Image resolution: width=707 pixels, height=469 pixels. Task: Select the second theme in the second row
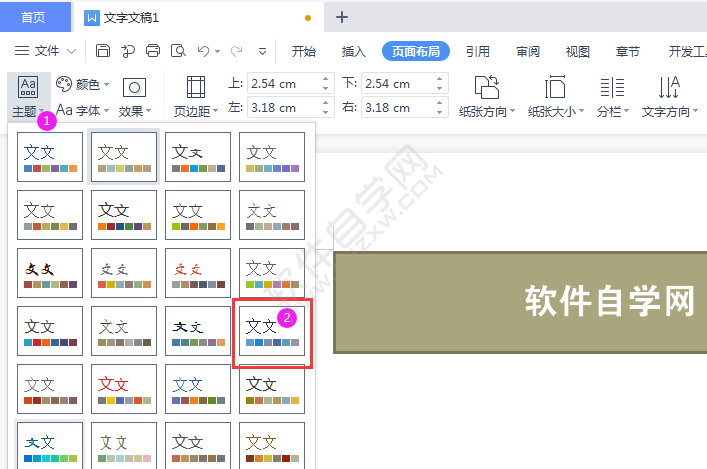124,215
